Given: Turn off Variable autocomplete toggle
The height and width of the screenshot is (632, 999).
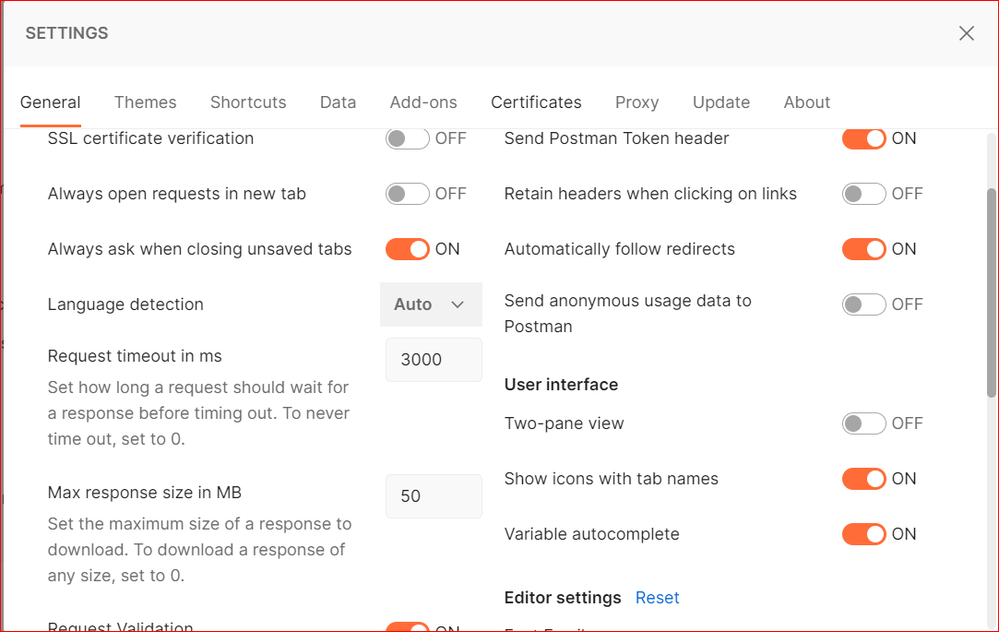Looking at the screenshot, I should click(864, 535).
